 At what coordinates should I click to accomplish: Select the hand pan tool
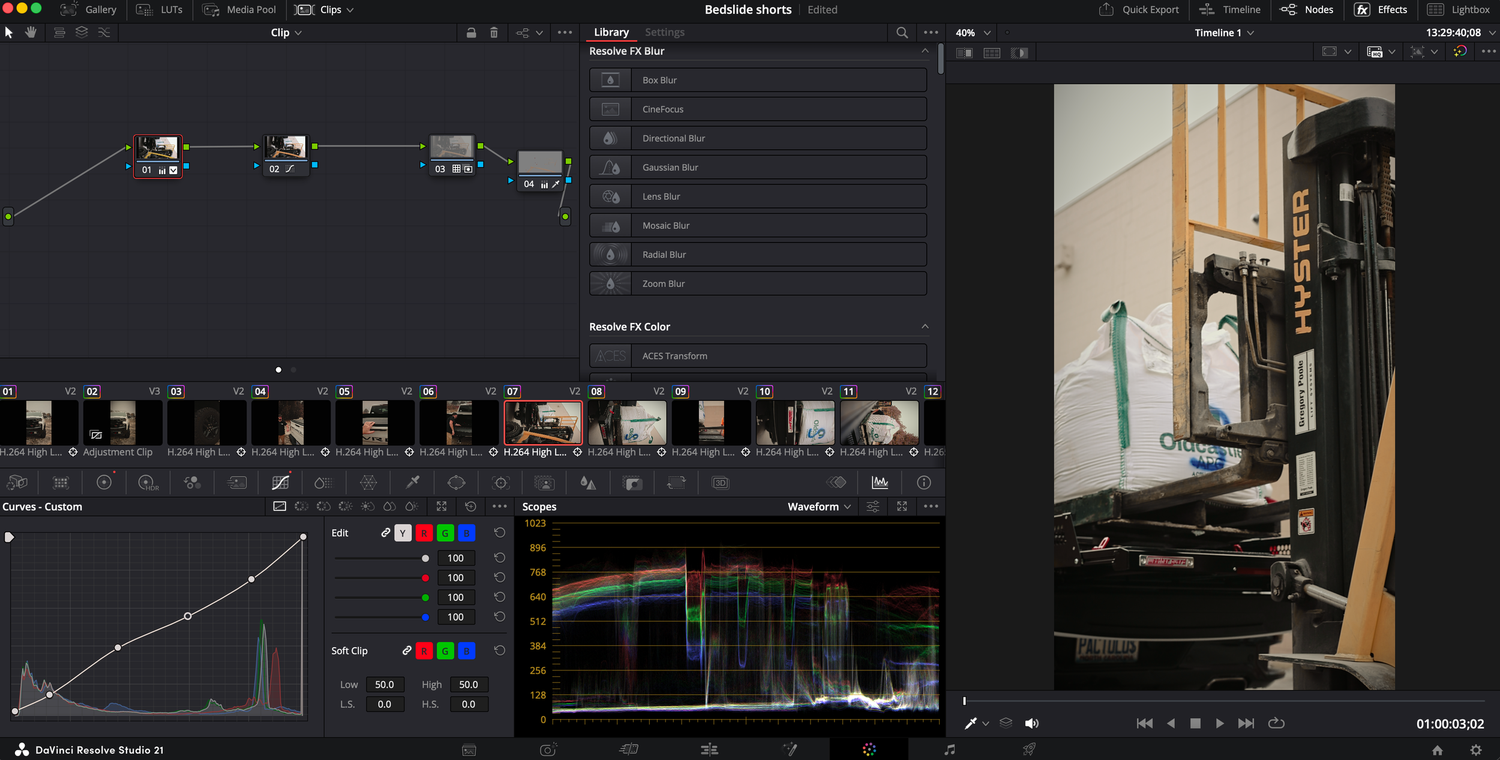pos(31,32)
